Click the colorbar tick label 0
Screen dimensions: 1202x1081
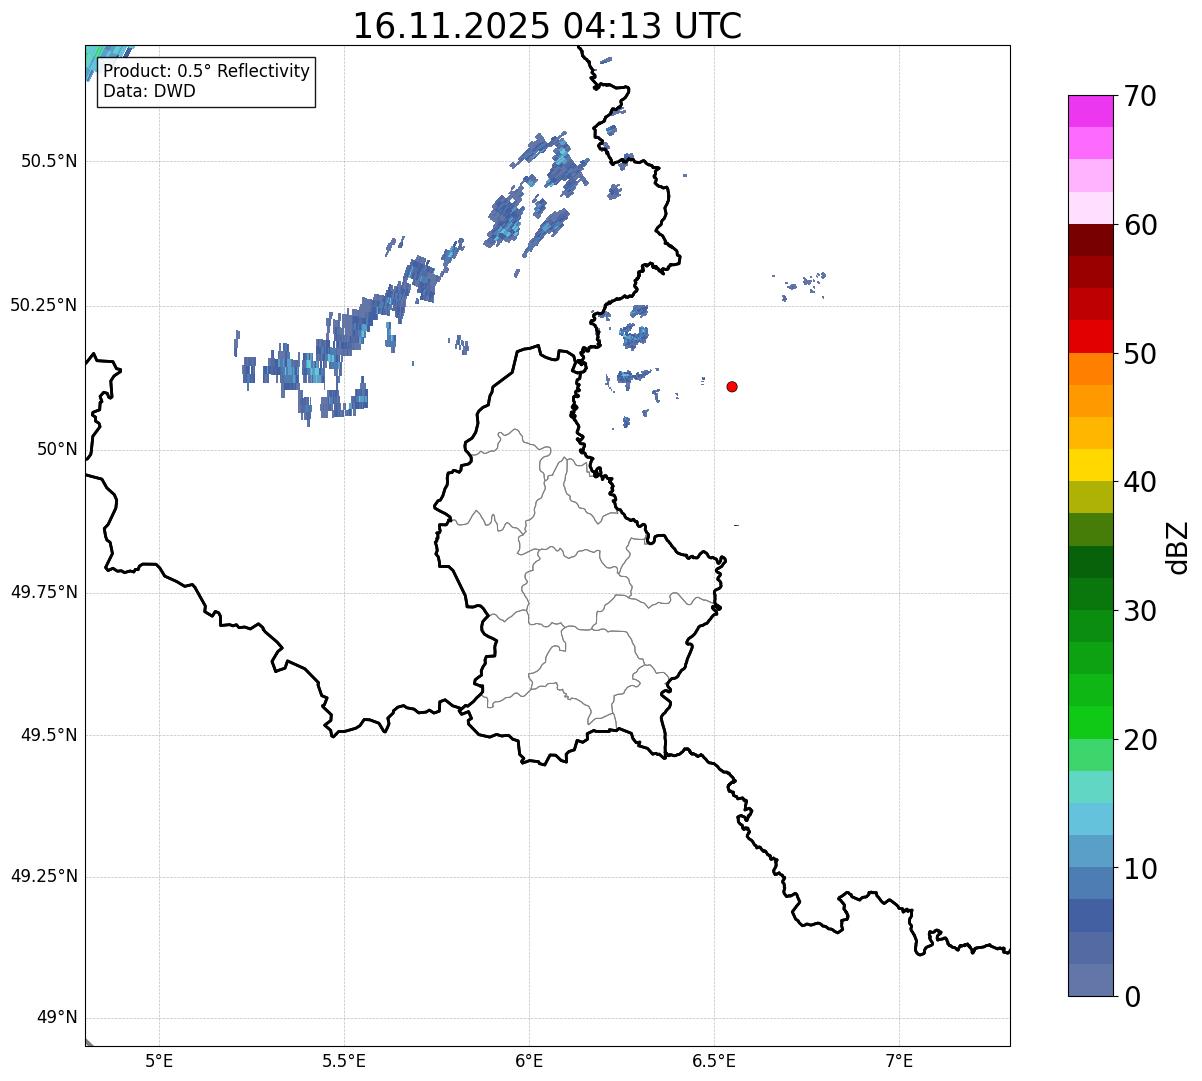tap(1132, 997)
